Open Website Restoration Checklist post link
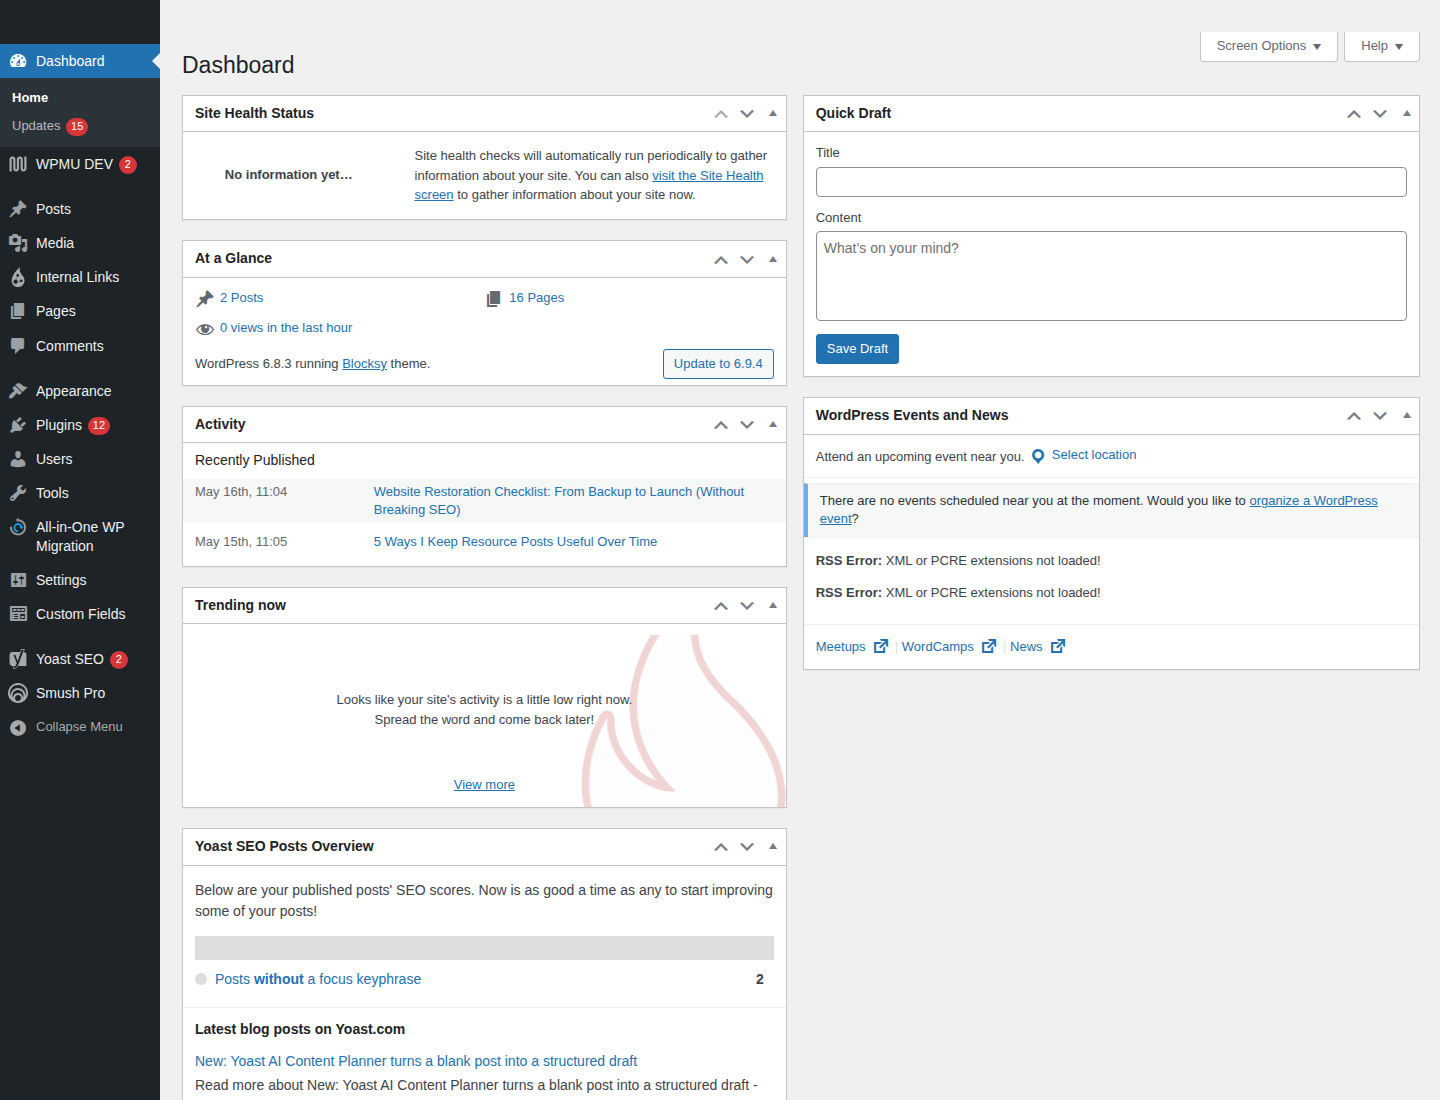Viewport: 1440px width, 1100px height. coord(559,501)
